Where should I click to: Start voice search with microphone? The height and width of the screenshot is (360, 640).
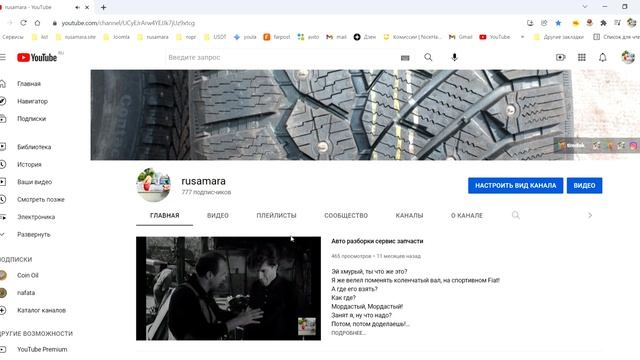tap(454, 58)
